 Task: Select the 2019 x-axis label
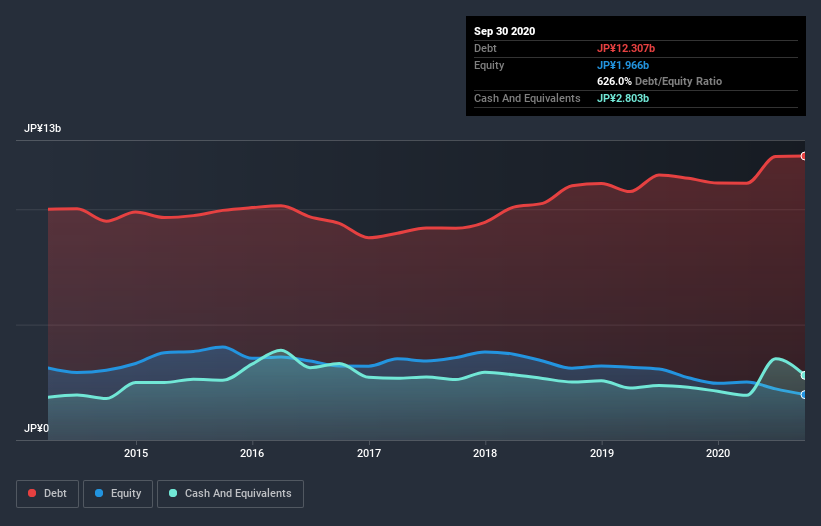(602, 453)
